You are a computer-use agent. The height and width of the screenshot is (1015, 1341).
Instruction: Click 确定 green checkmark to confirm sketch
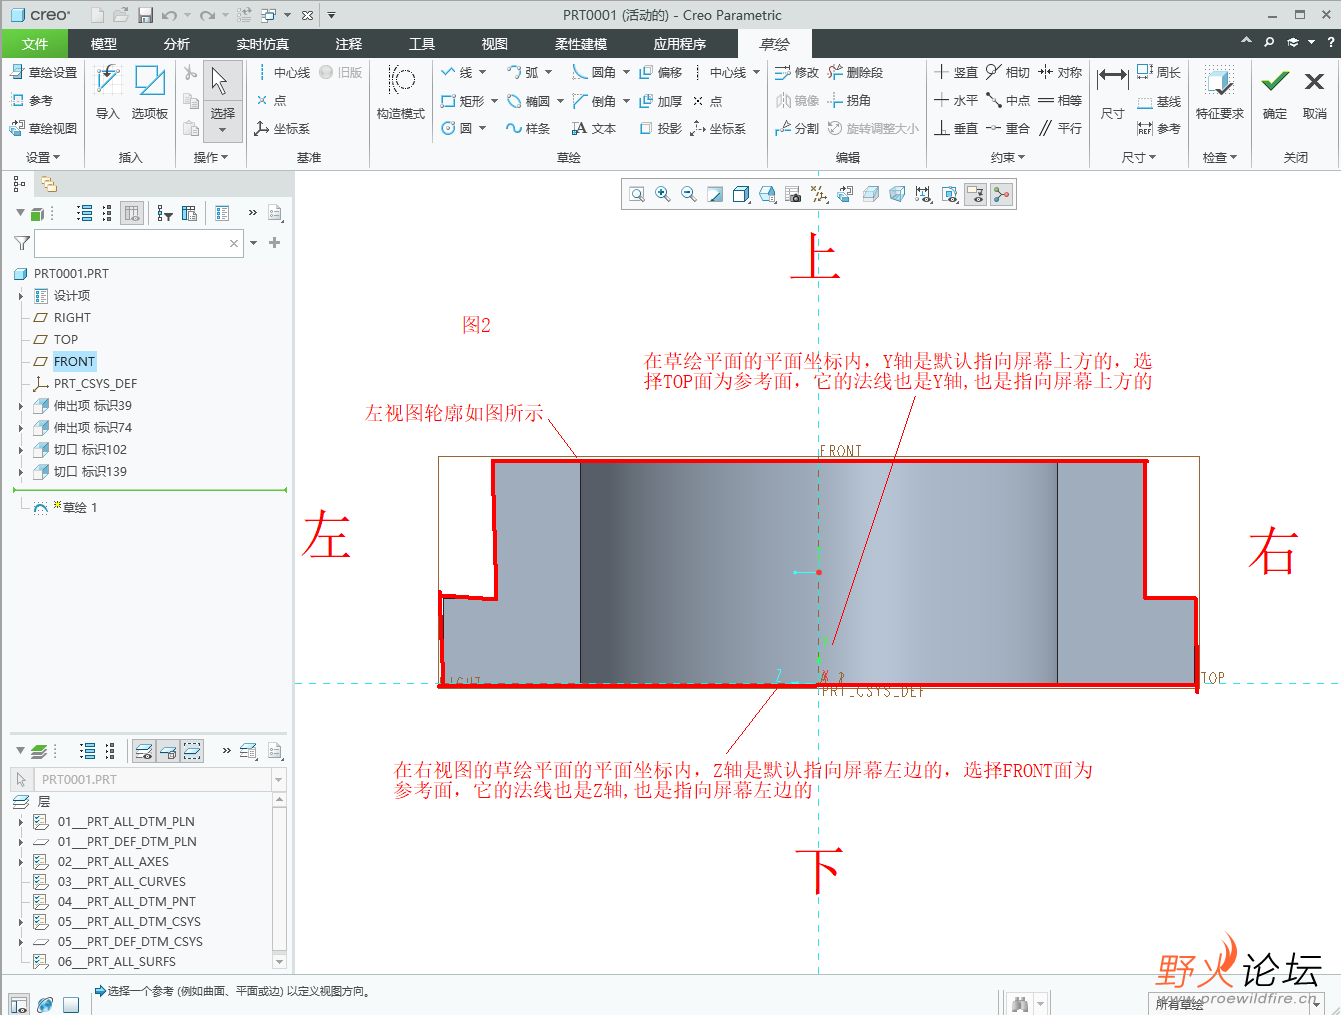pyautogui.click(x=1275, y=92)
